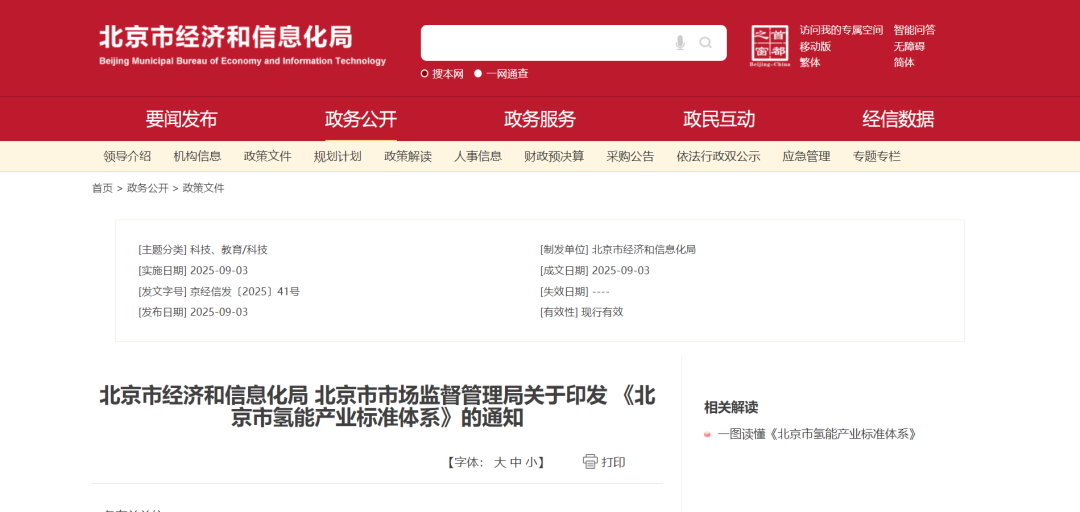Click the 制发单位 value 北京市经济和信息化局
The height and width of the screenshot is (512, 1080).
643,249
